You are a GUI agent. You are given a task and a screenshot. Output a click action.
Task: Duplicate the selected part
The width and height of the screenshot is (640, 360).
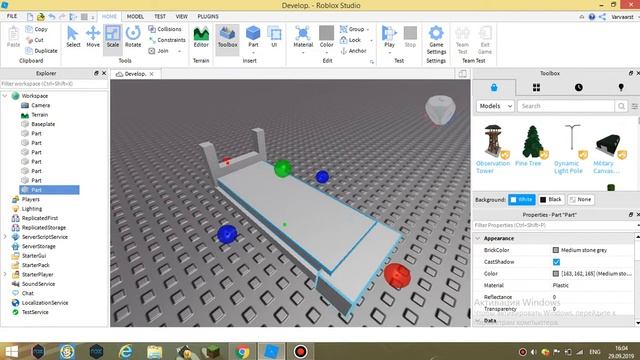click(41, 51)
